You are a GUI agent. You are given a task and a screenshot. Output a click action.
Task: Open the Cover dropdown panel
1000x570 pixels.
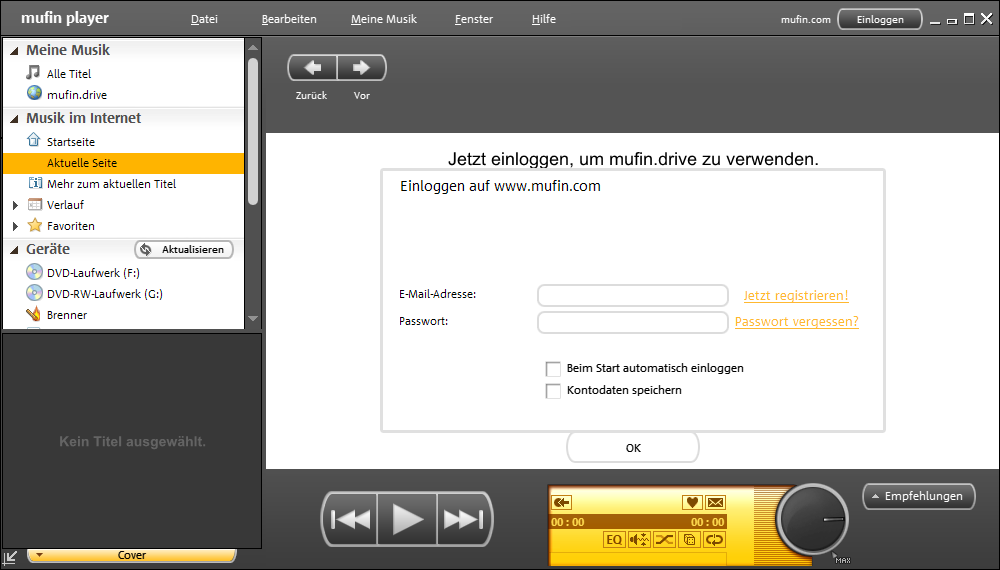(x=132, y=555)
